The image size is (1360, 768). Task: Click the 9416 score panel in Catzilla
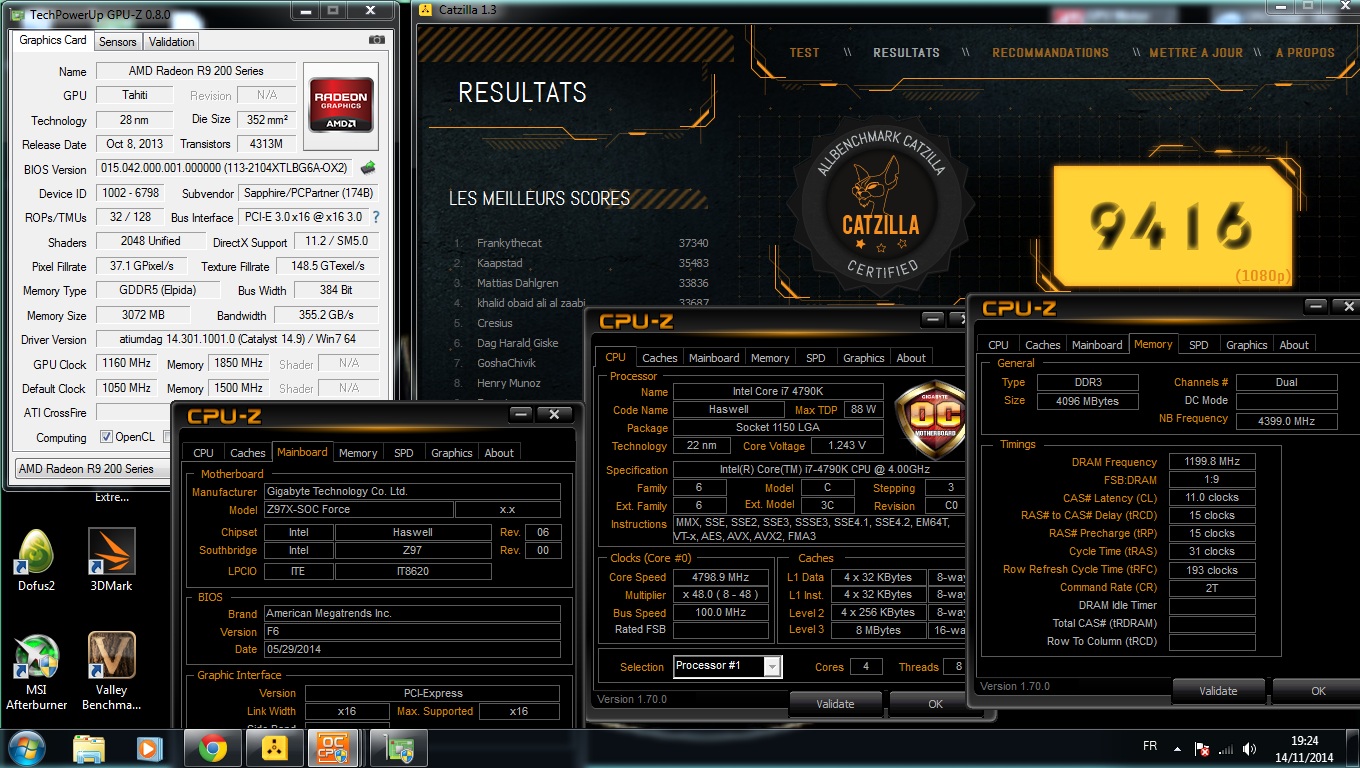tap(1171, 225)
